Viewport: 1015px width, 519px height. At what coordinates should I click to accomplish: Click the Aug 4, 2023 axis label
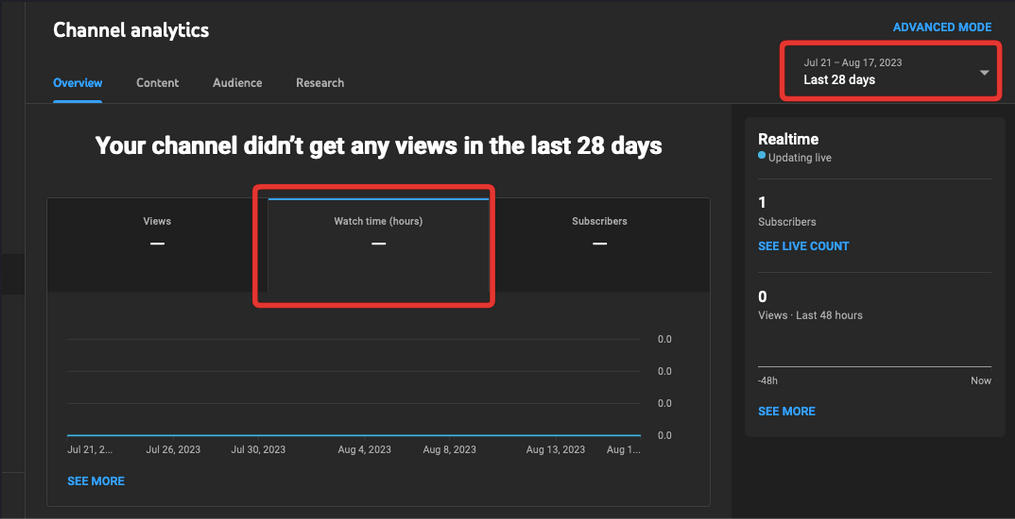(364, 449)
